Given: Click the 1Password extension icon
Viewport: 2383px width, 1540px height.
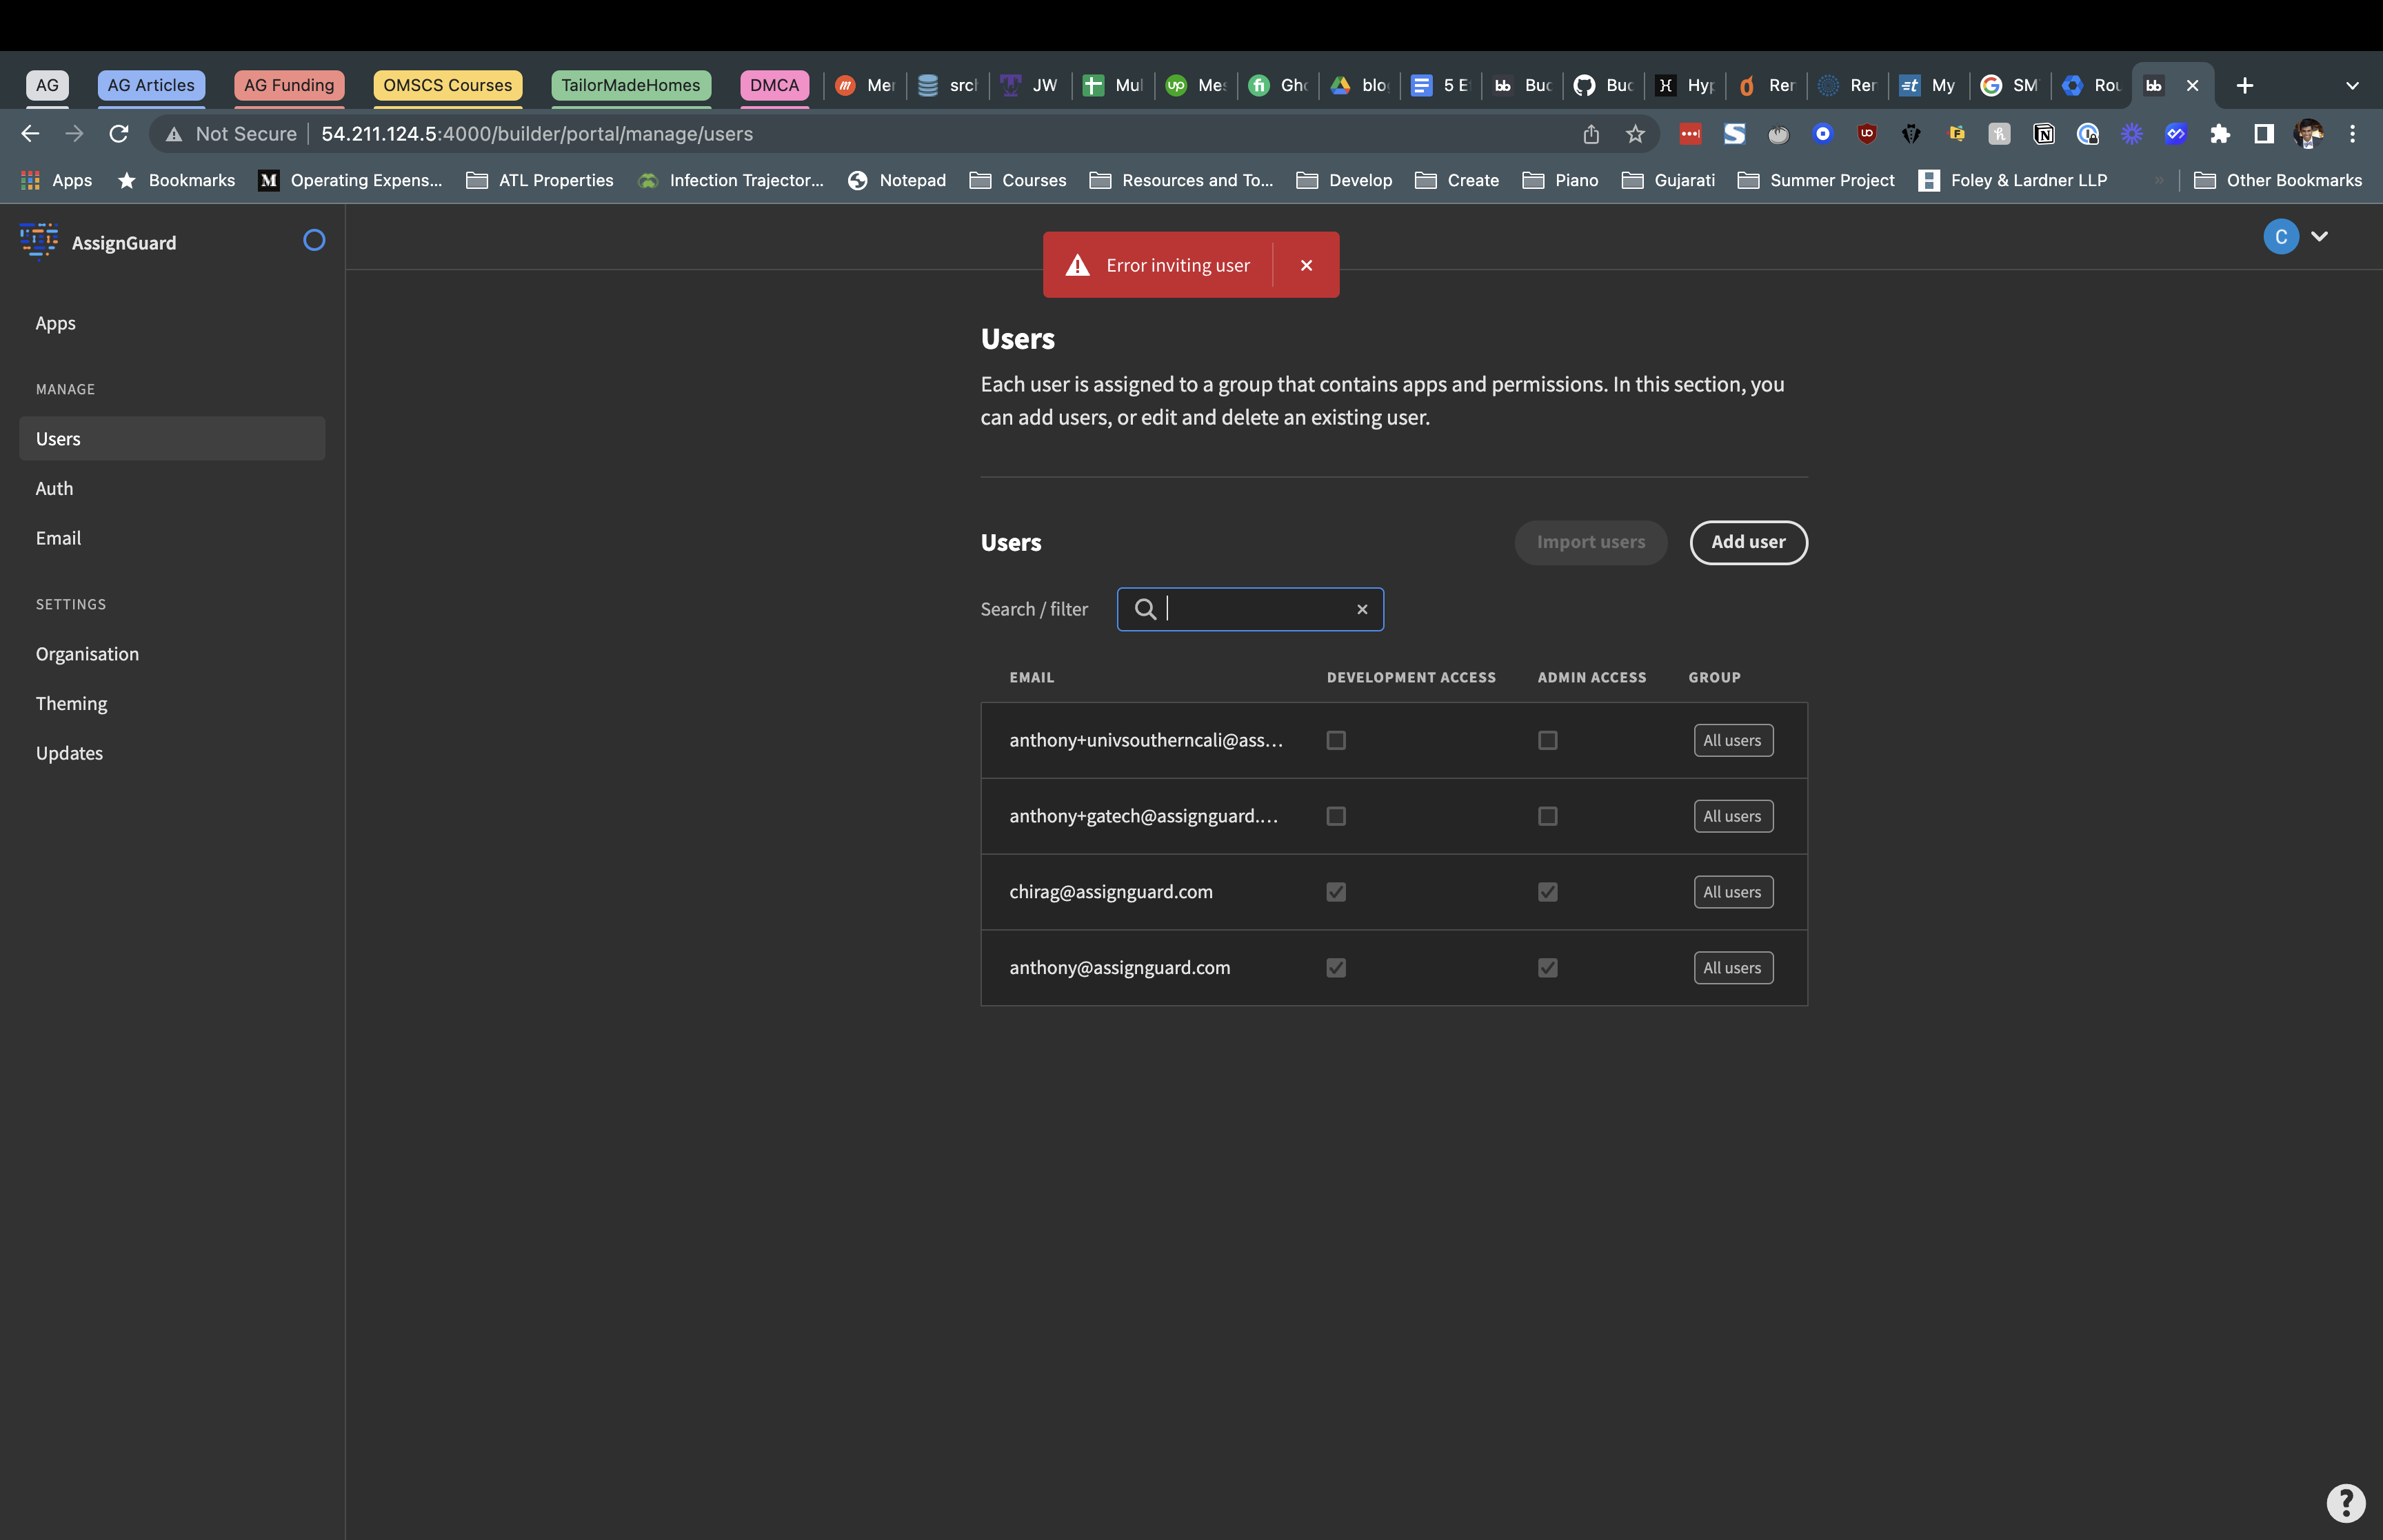Looking at the screenshot, I should pos(2088,133).
